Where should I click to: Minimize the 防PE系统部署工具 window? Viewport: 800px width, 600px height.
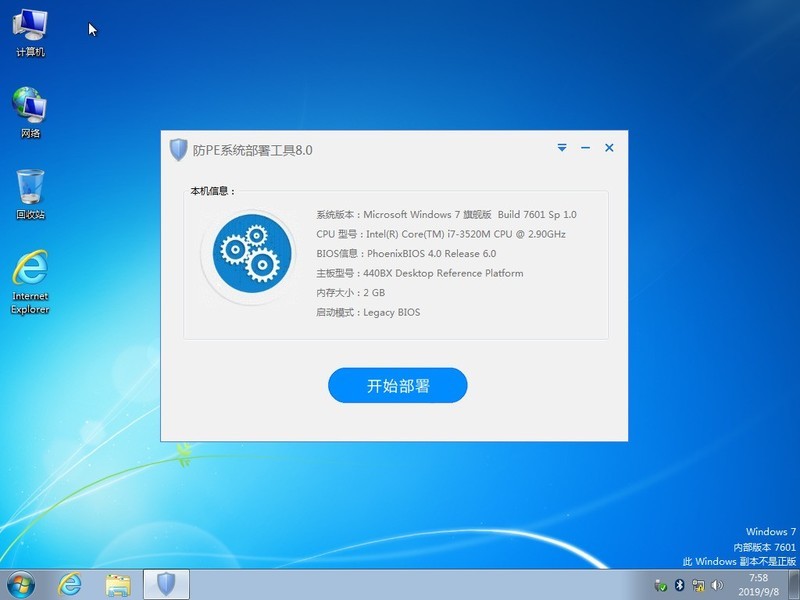(585, 148)
